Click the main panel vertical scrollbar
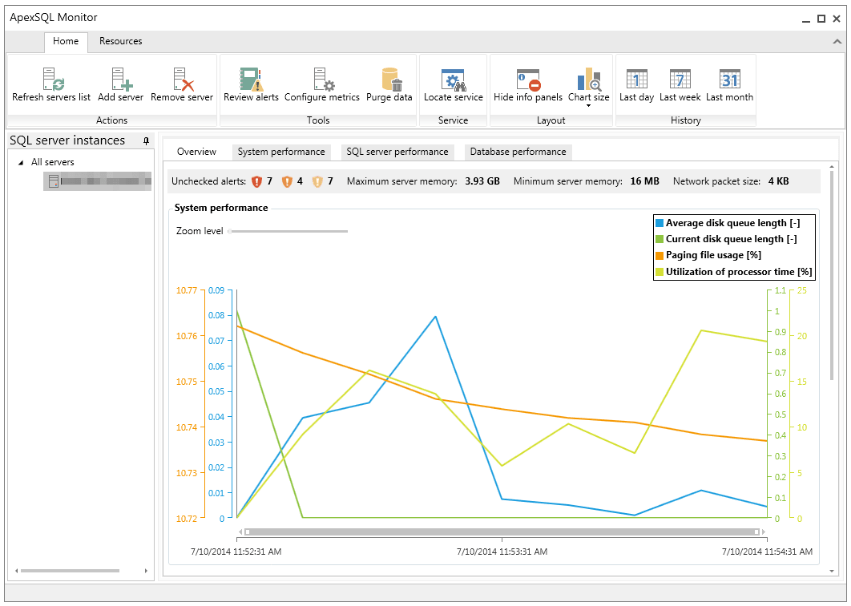The height and width of the screenshot is (606, 851). [x=831, y=276]
